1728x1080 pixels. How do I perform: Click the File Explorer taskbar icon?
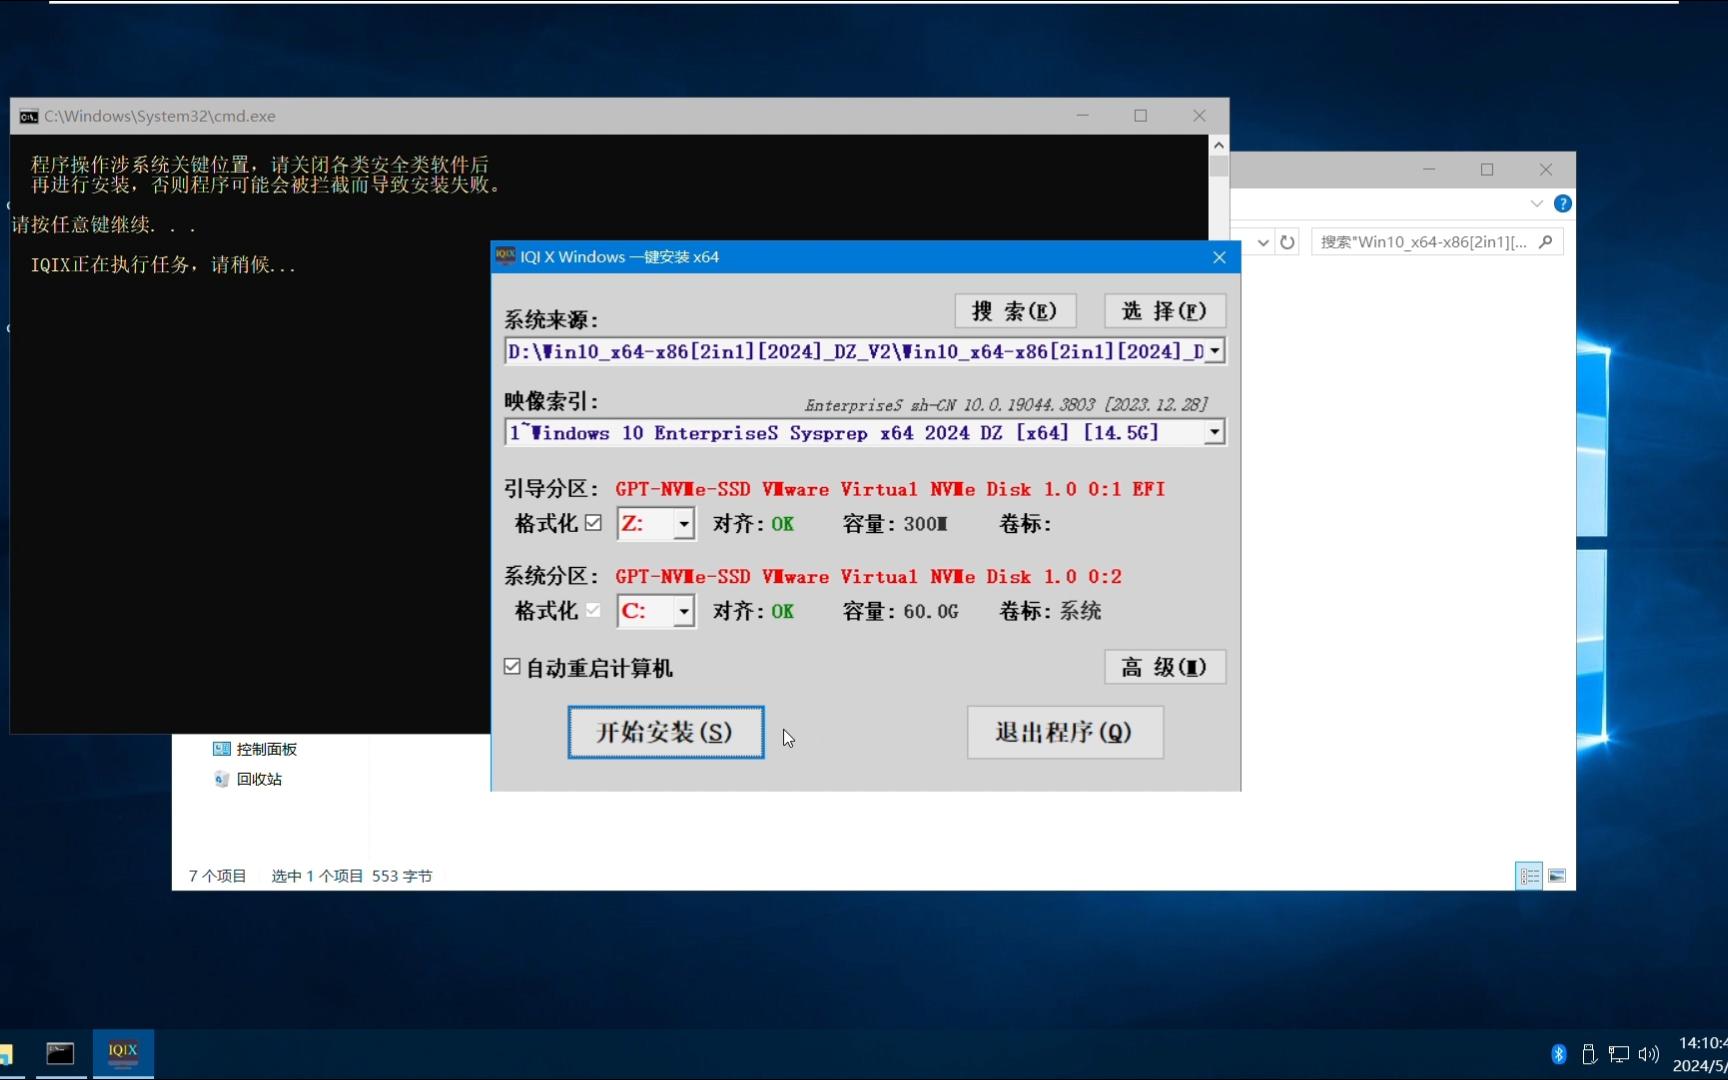(x=6, y=1054)
